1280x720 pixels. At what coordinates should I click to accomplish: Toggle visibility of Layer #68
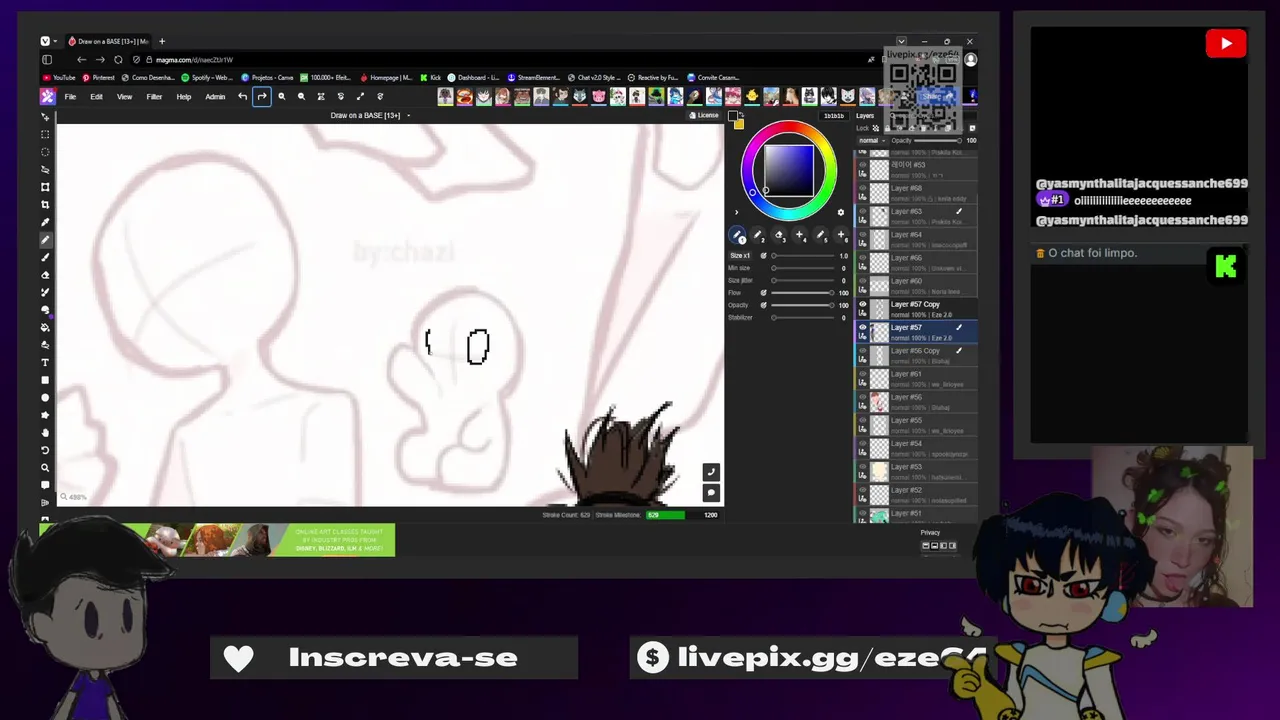coord(863,188)
